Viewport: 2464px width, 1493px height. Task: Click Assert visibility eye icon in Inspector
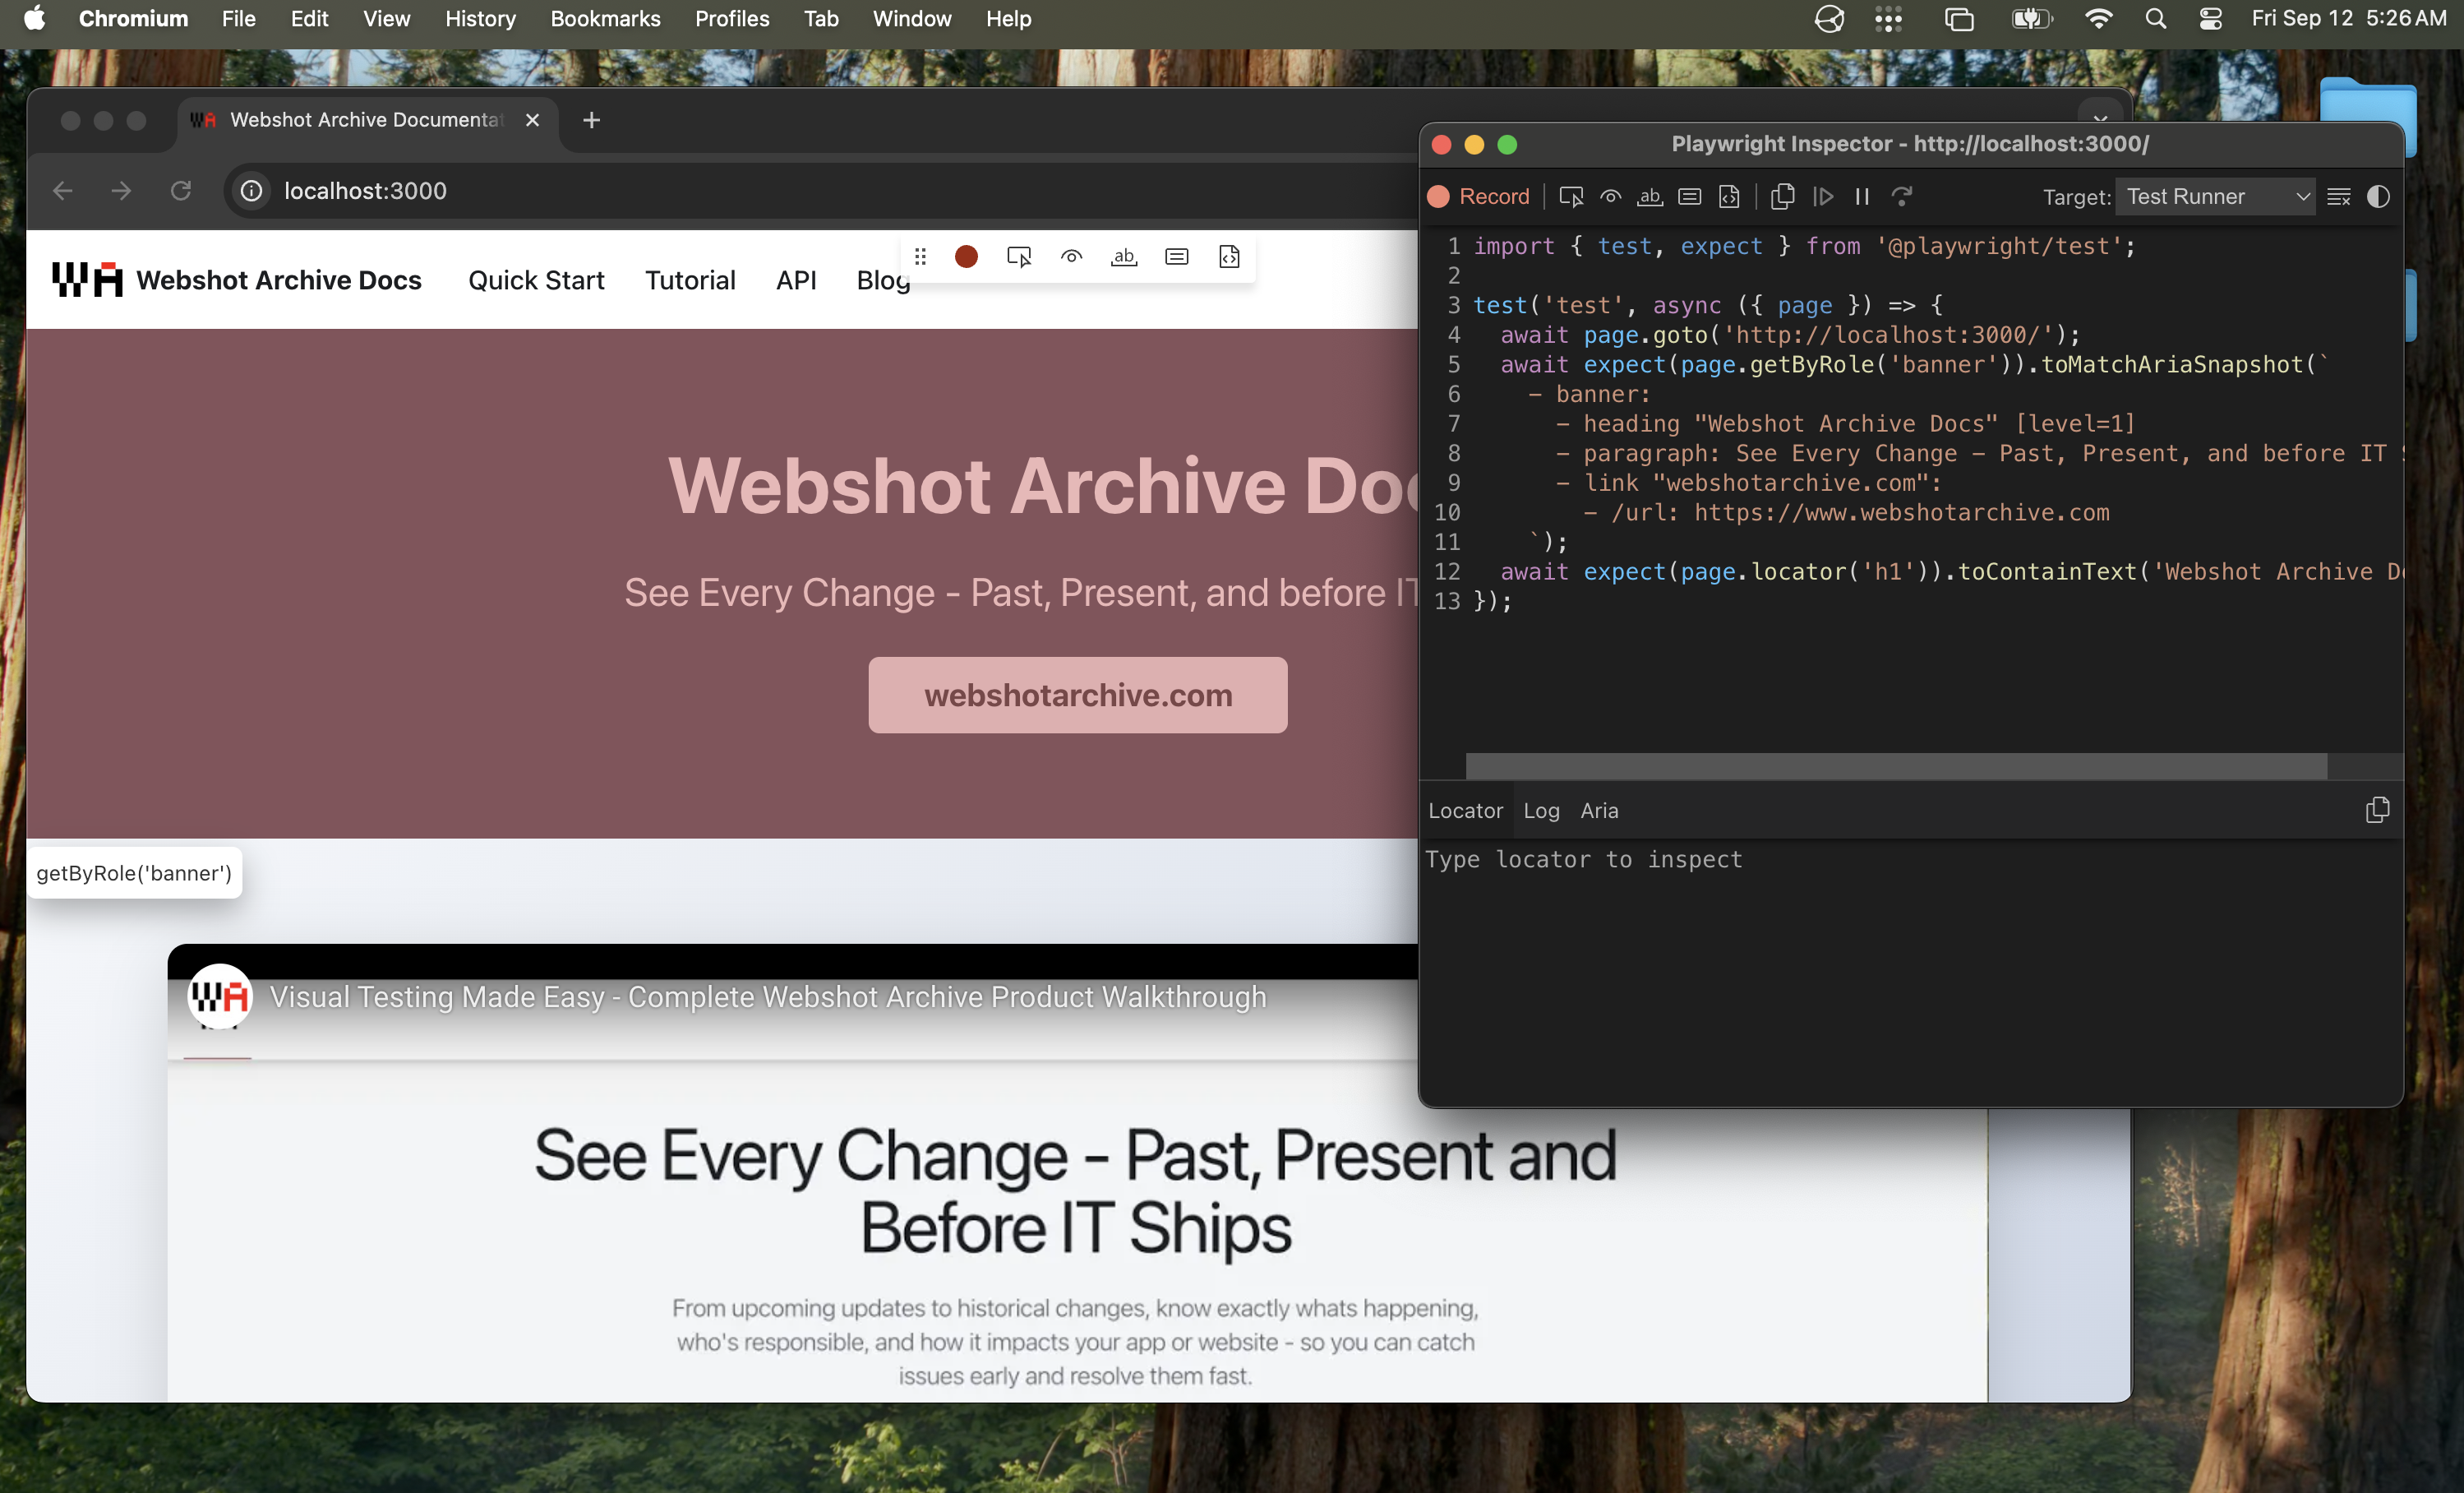pyautogui.click(x=1610, y=197)
